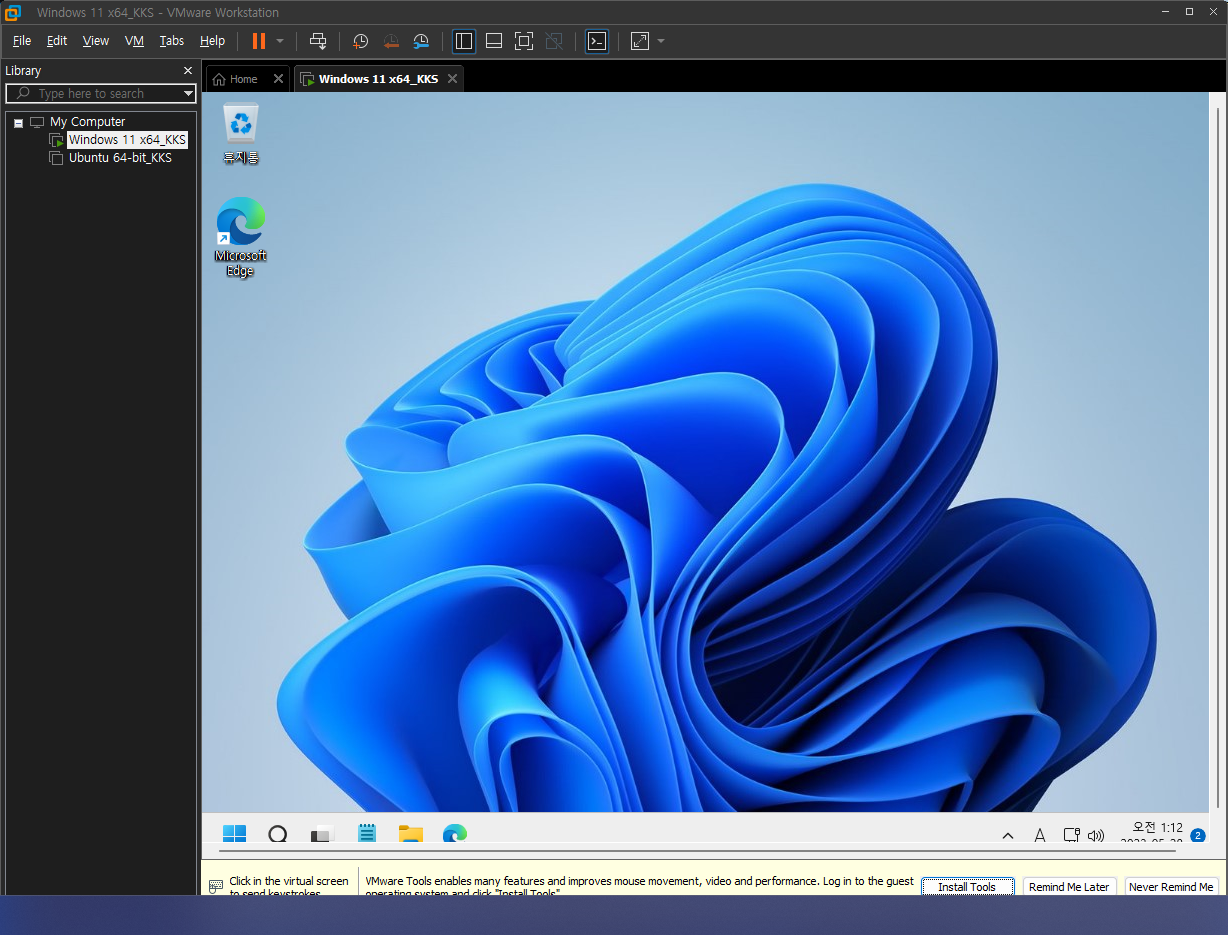Viewport: 1228px width, 935px height.
Task: Select Ubuntu 64-bit_KKS in the library
Action: pyautogui.click(x=120, y=158)
